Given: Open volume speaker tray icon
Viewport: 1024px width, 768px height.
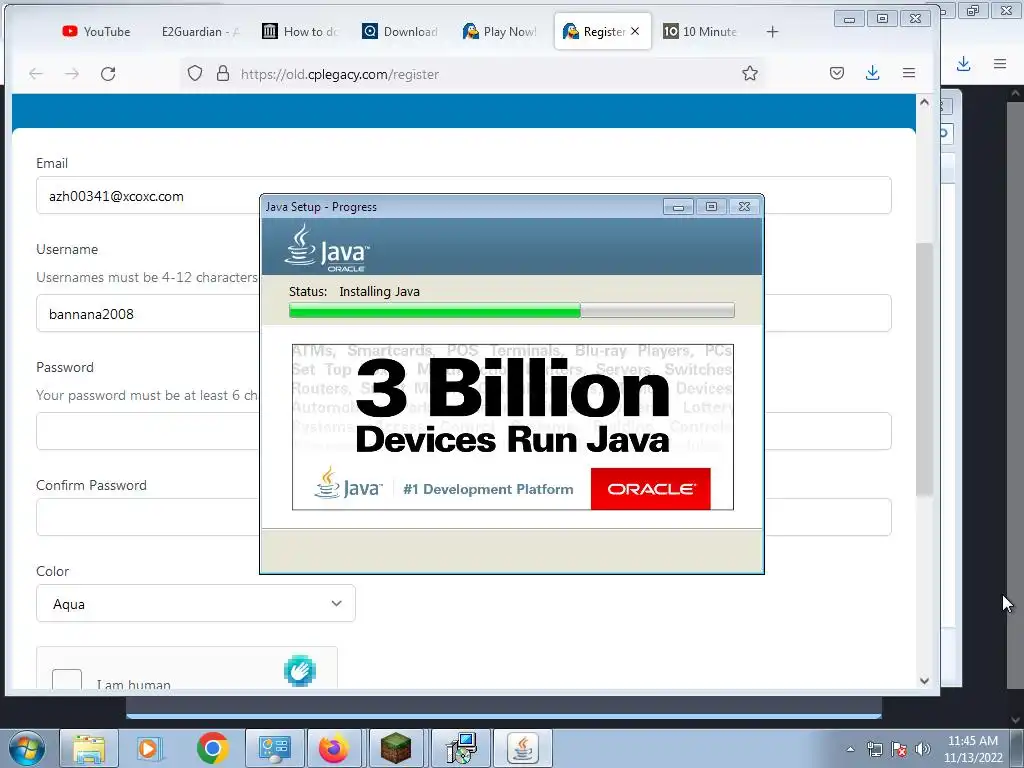Looking at the screenshot, I should 922,749.
